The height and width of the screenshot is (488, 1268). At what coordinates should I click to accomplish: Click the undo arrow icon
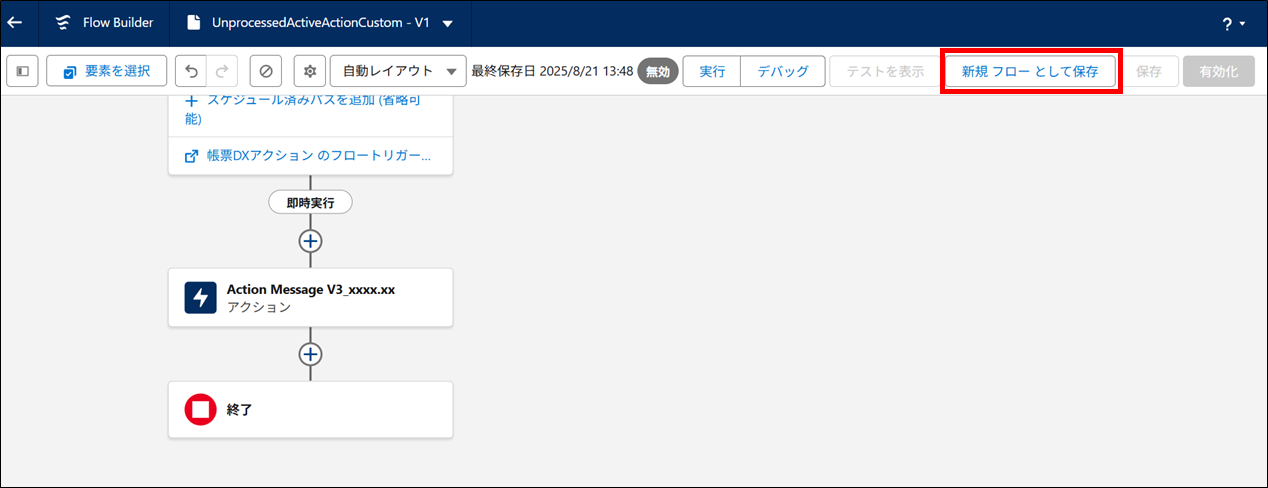(x=192, y=71)
